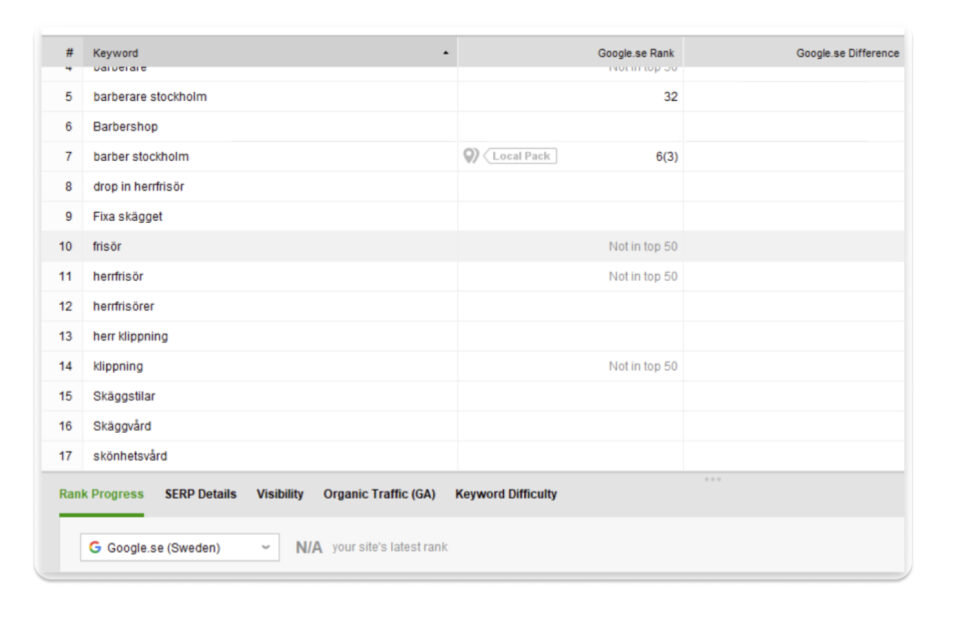Select the "barber stockholm" keyword row

pos(141,156)
